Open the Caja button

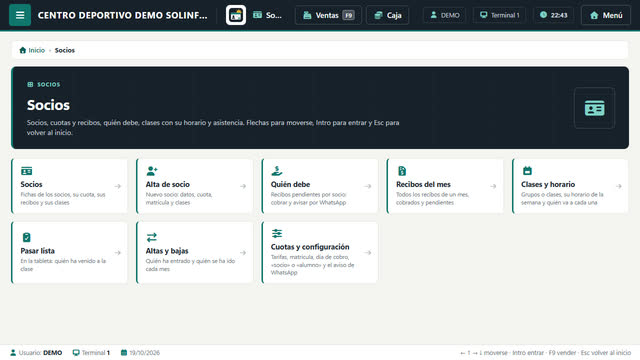click(387, 15)
